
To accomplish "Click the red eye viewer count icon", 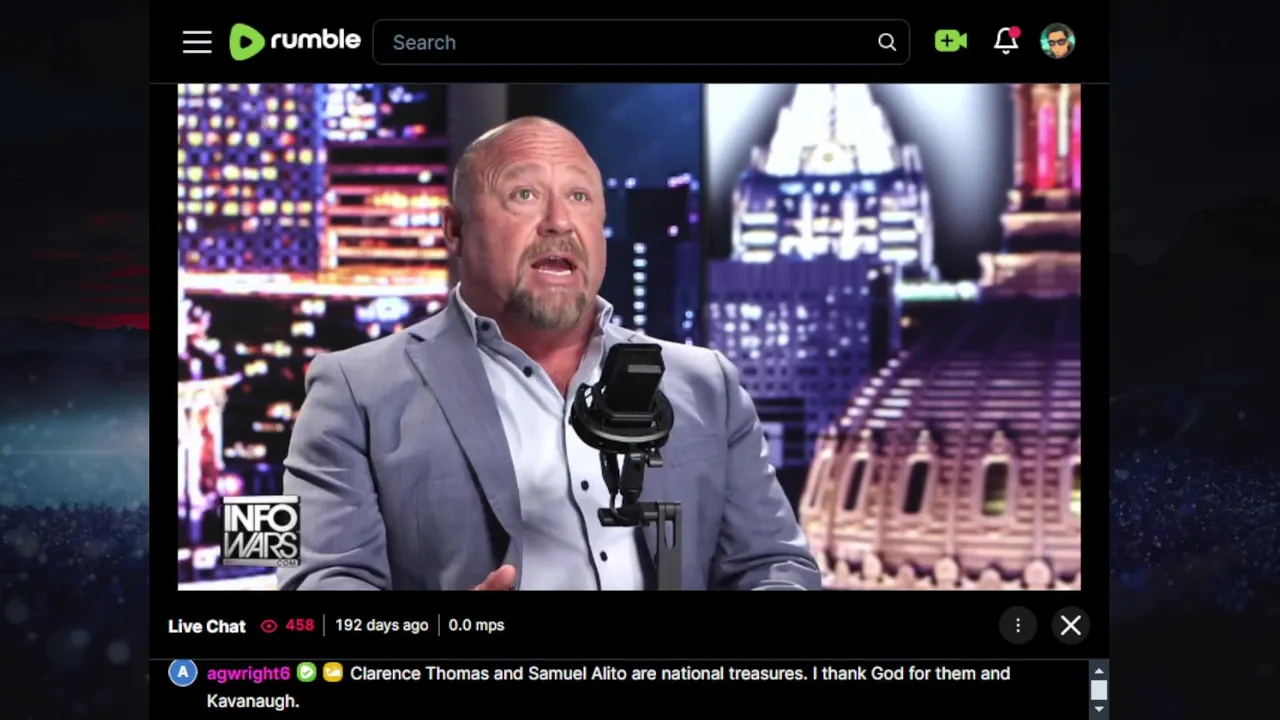I will pos(269,626).
